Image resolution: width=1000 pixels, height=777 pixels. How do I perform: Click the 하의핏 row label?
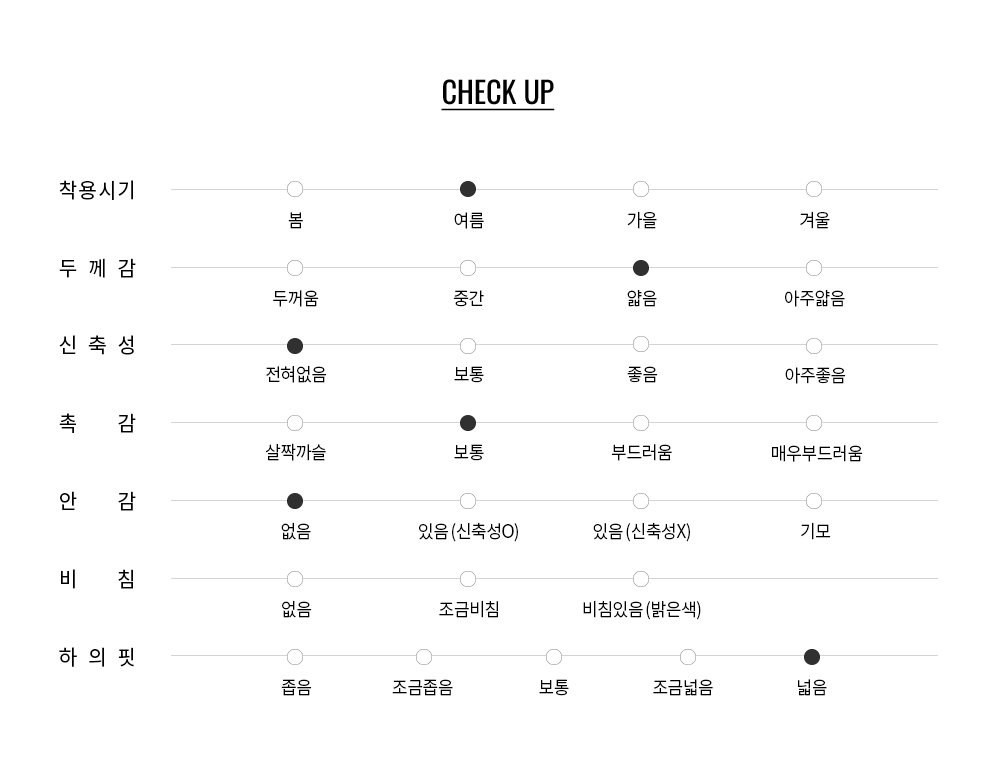click(97, 657)
